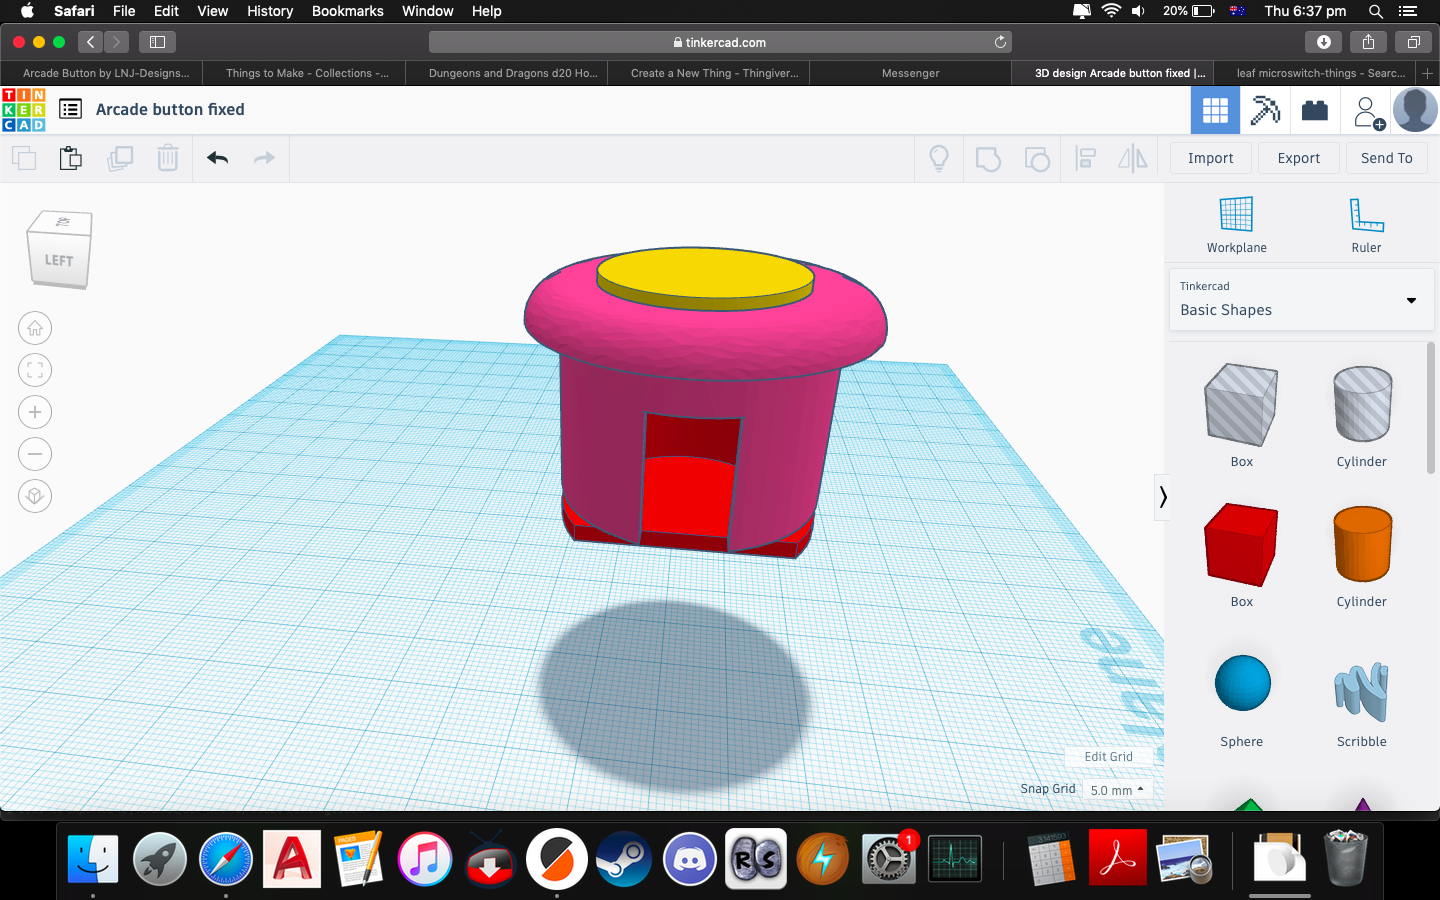Open the Blocks pickaxe mode
Viewport: 1440px width, 900px height.
(x=1265, y=110)
